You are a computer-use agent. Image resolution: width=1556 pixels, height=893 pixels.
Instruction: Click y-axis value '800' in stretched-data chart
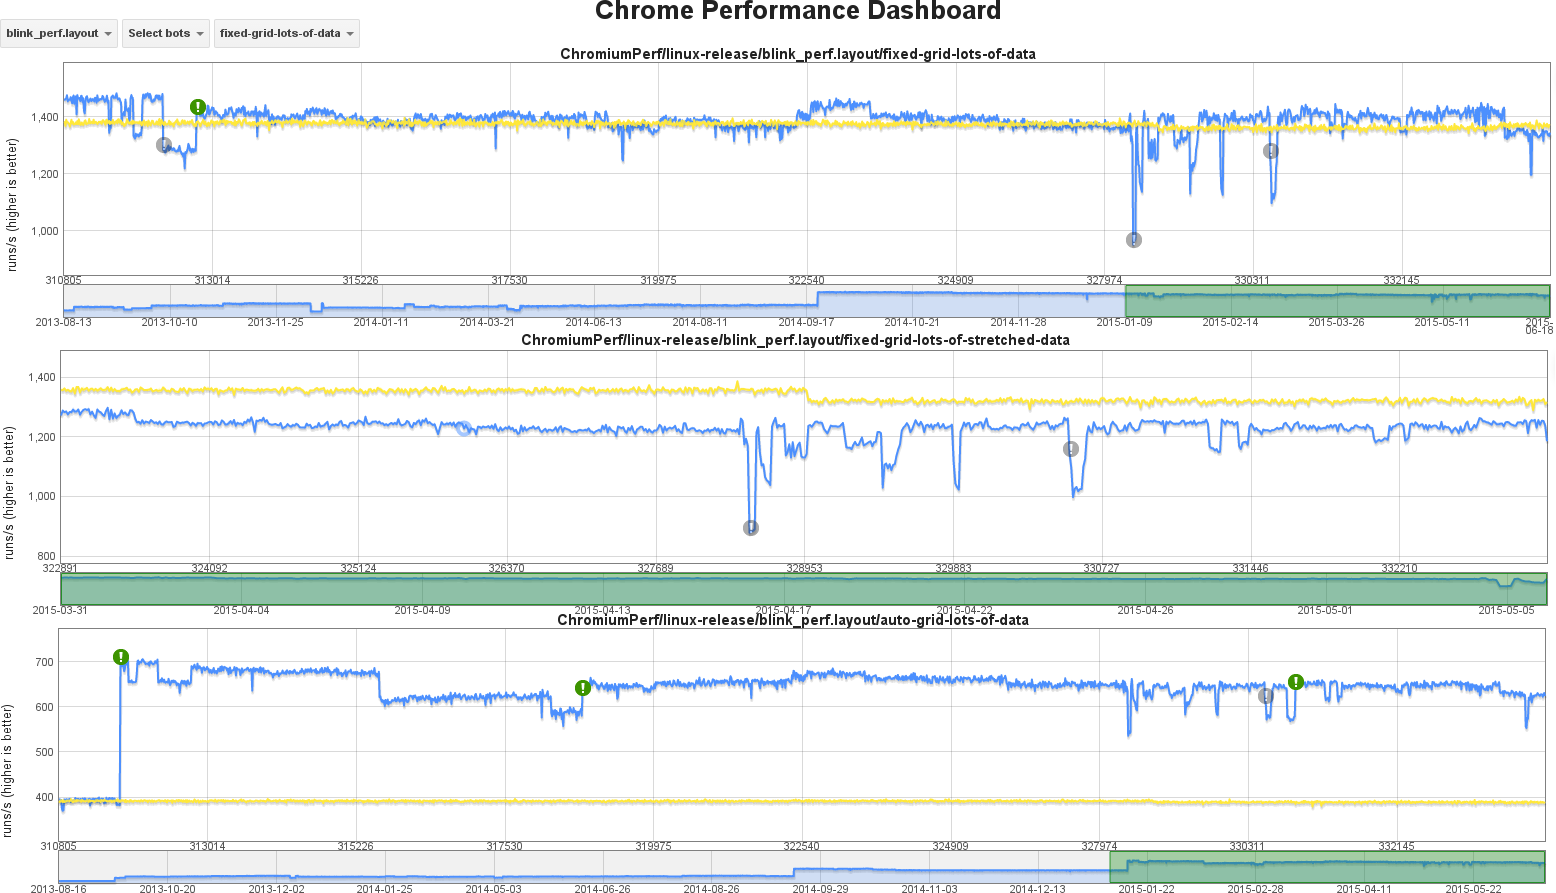[46, 556]
